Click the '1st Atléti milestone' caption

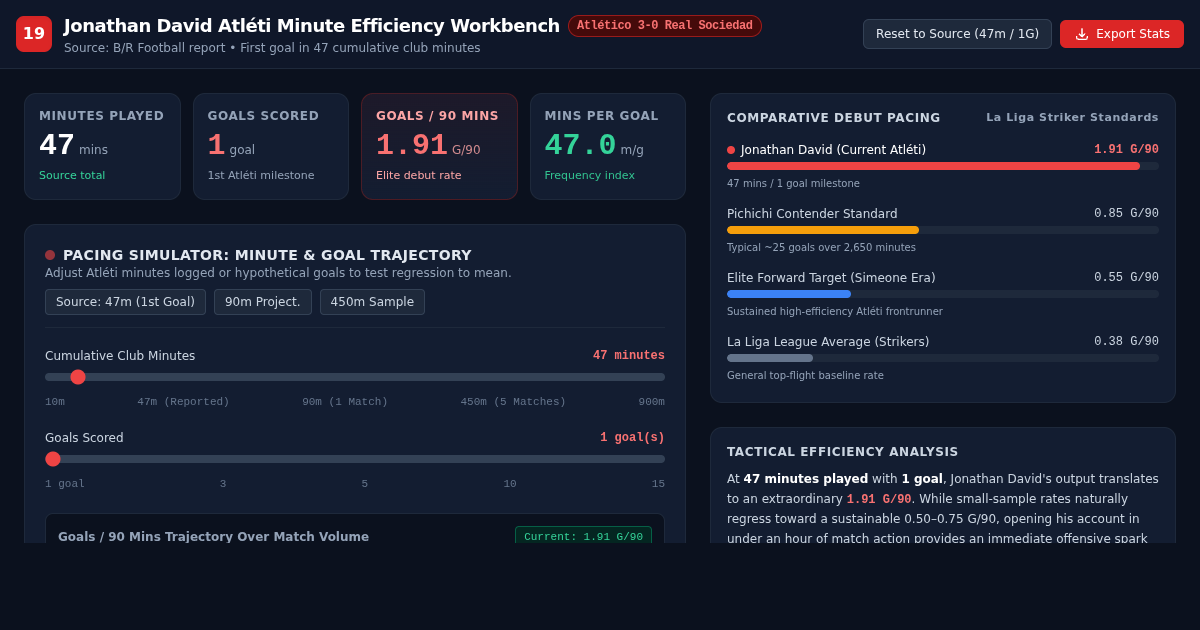pos(261,176)
